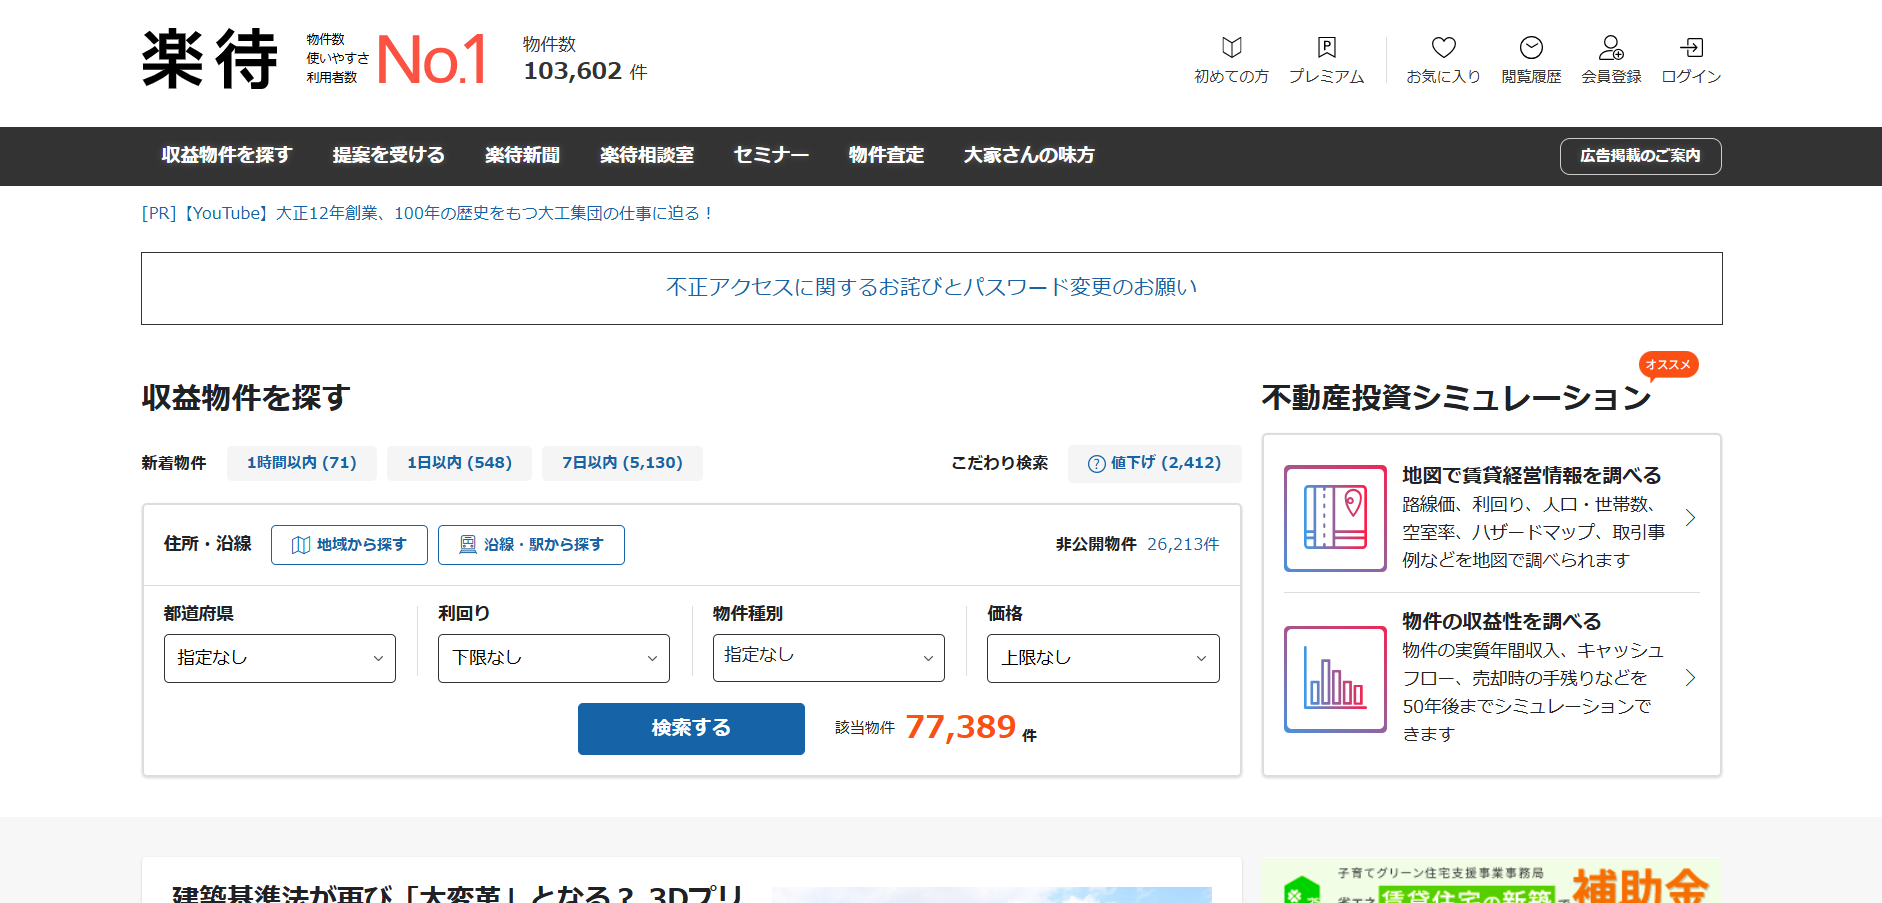Image resolution: width=1882 pixels, height=903 pixels.
Task: Click the 不動産投資シミュレーション heading
Action: click(x=1457, y=398)
